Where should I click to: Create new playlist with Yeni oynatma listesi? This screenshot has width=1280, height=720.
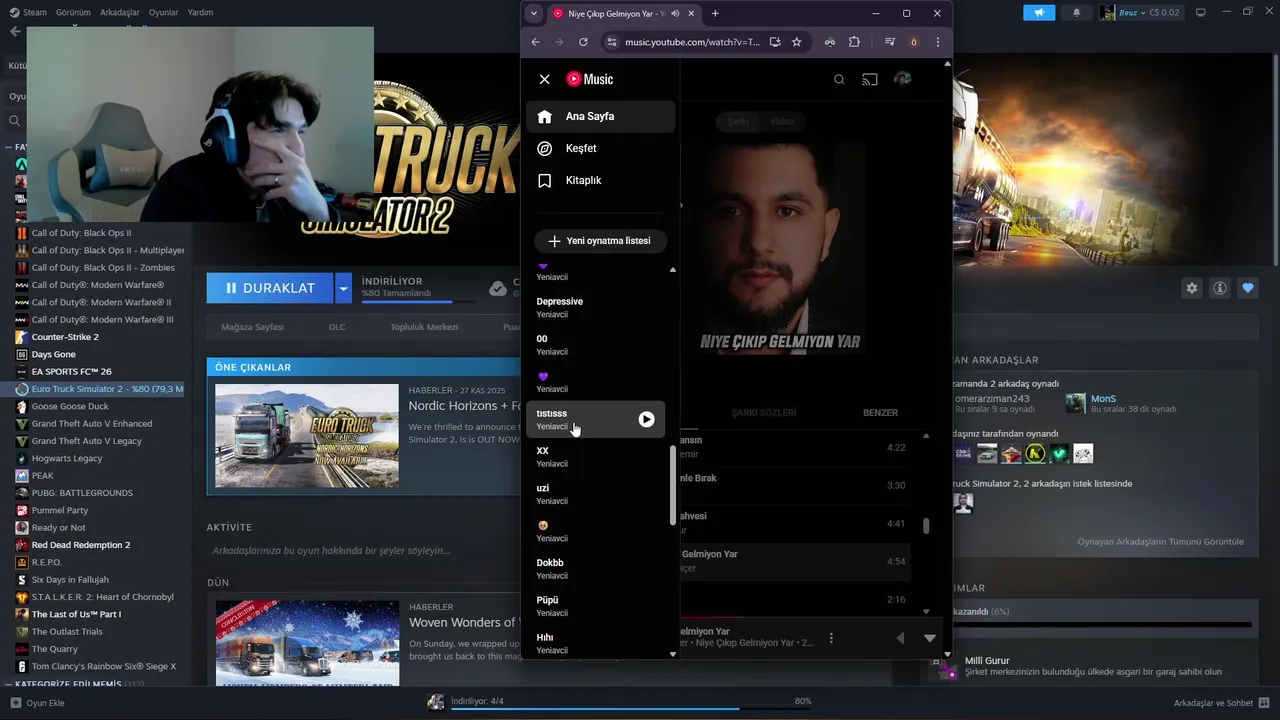(x=600, y=241)
